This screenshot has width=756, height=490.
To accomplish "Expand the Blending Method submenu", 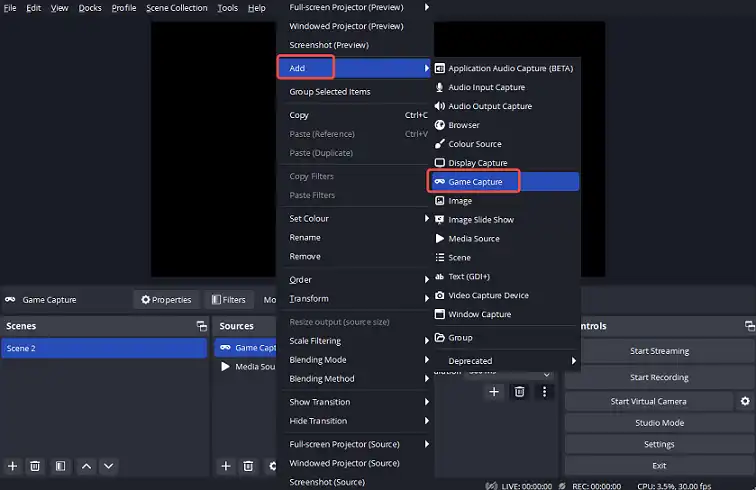I will pos(356,379).
